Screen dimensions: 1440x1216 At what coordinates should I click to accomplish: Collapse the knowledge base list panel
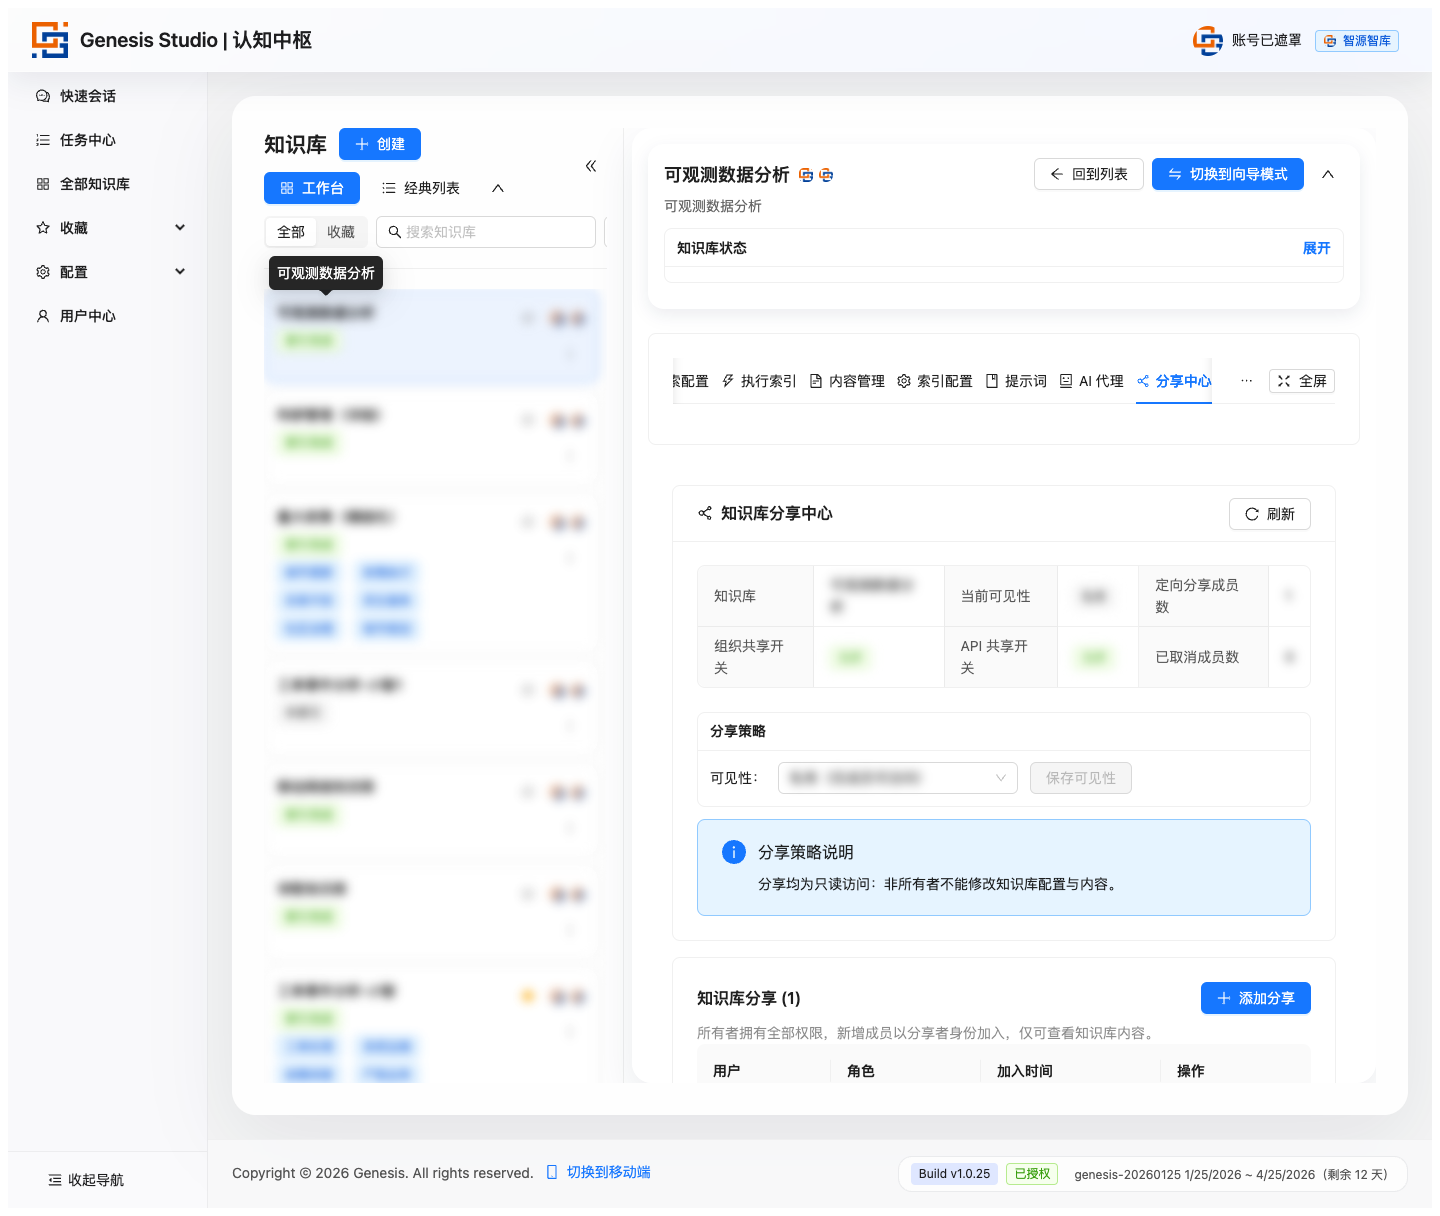coord(591,166)
